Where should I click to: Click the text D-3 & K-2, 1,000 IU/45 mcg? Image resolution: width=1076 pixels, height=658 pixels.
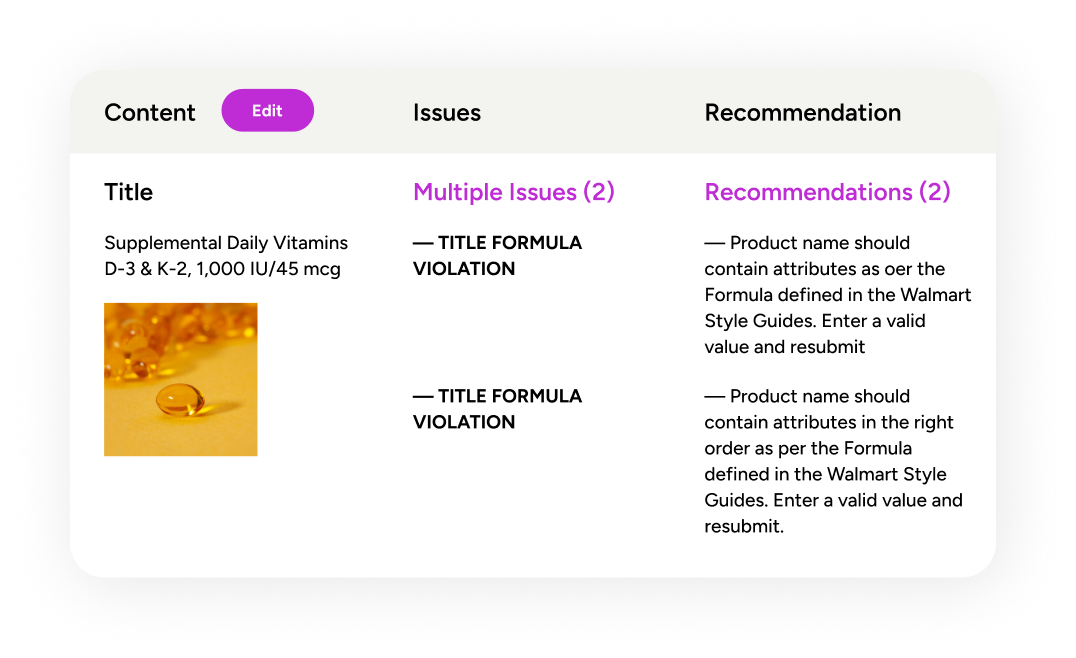pos(222,269)
